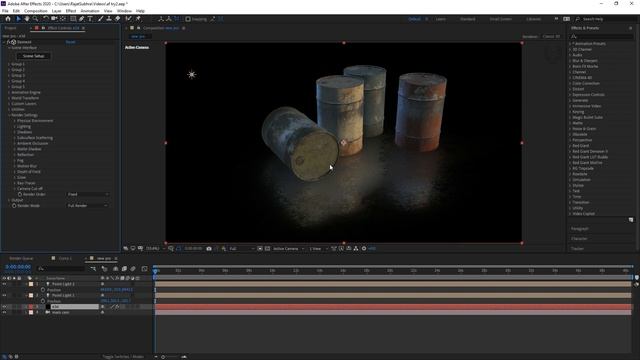Select the Pen tool
Screen dimensions: 640x360
coord(82,19)
